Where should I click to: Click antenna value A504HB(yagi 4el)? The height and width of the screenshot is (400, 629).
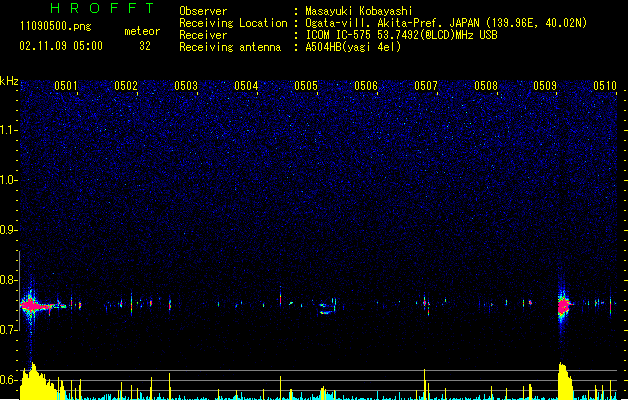coord(353,47)
